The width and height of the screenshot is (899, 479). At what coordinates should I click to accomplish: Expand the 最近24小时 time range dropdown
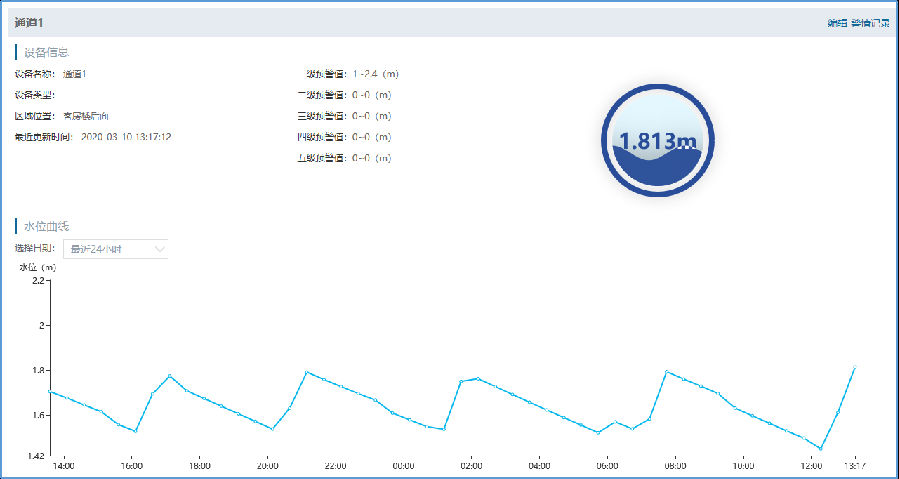(115, 249)
